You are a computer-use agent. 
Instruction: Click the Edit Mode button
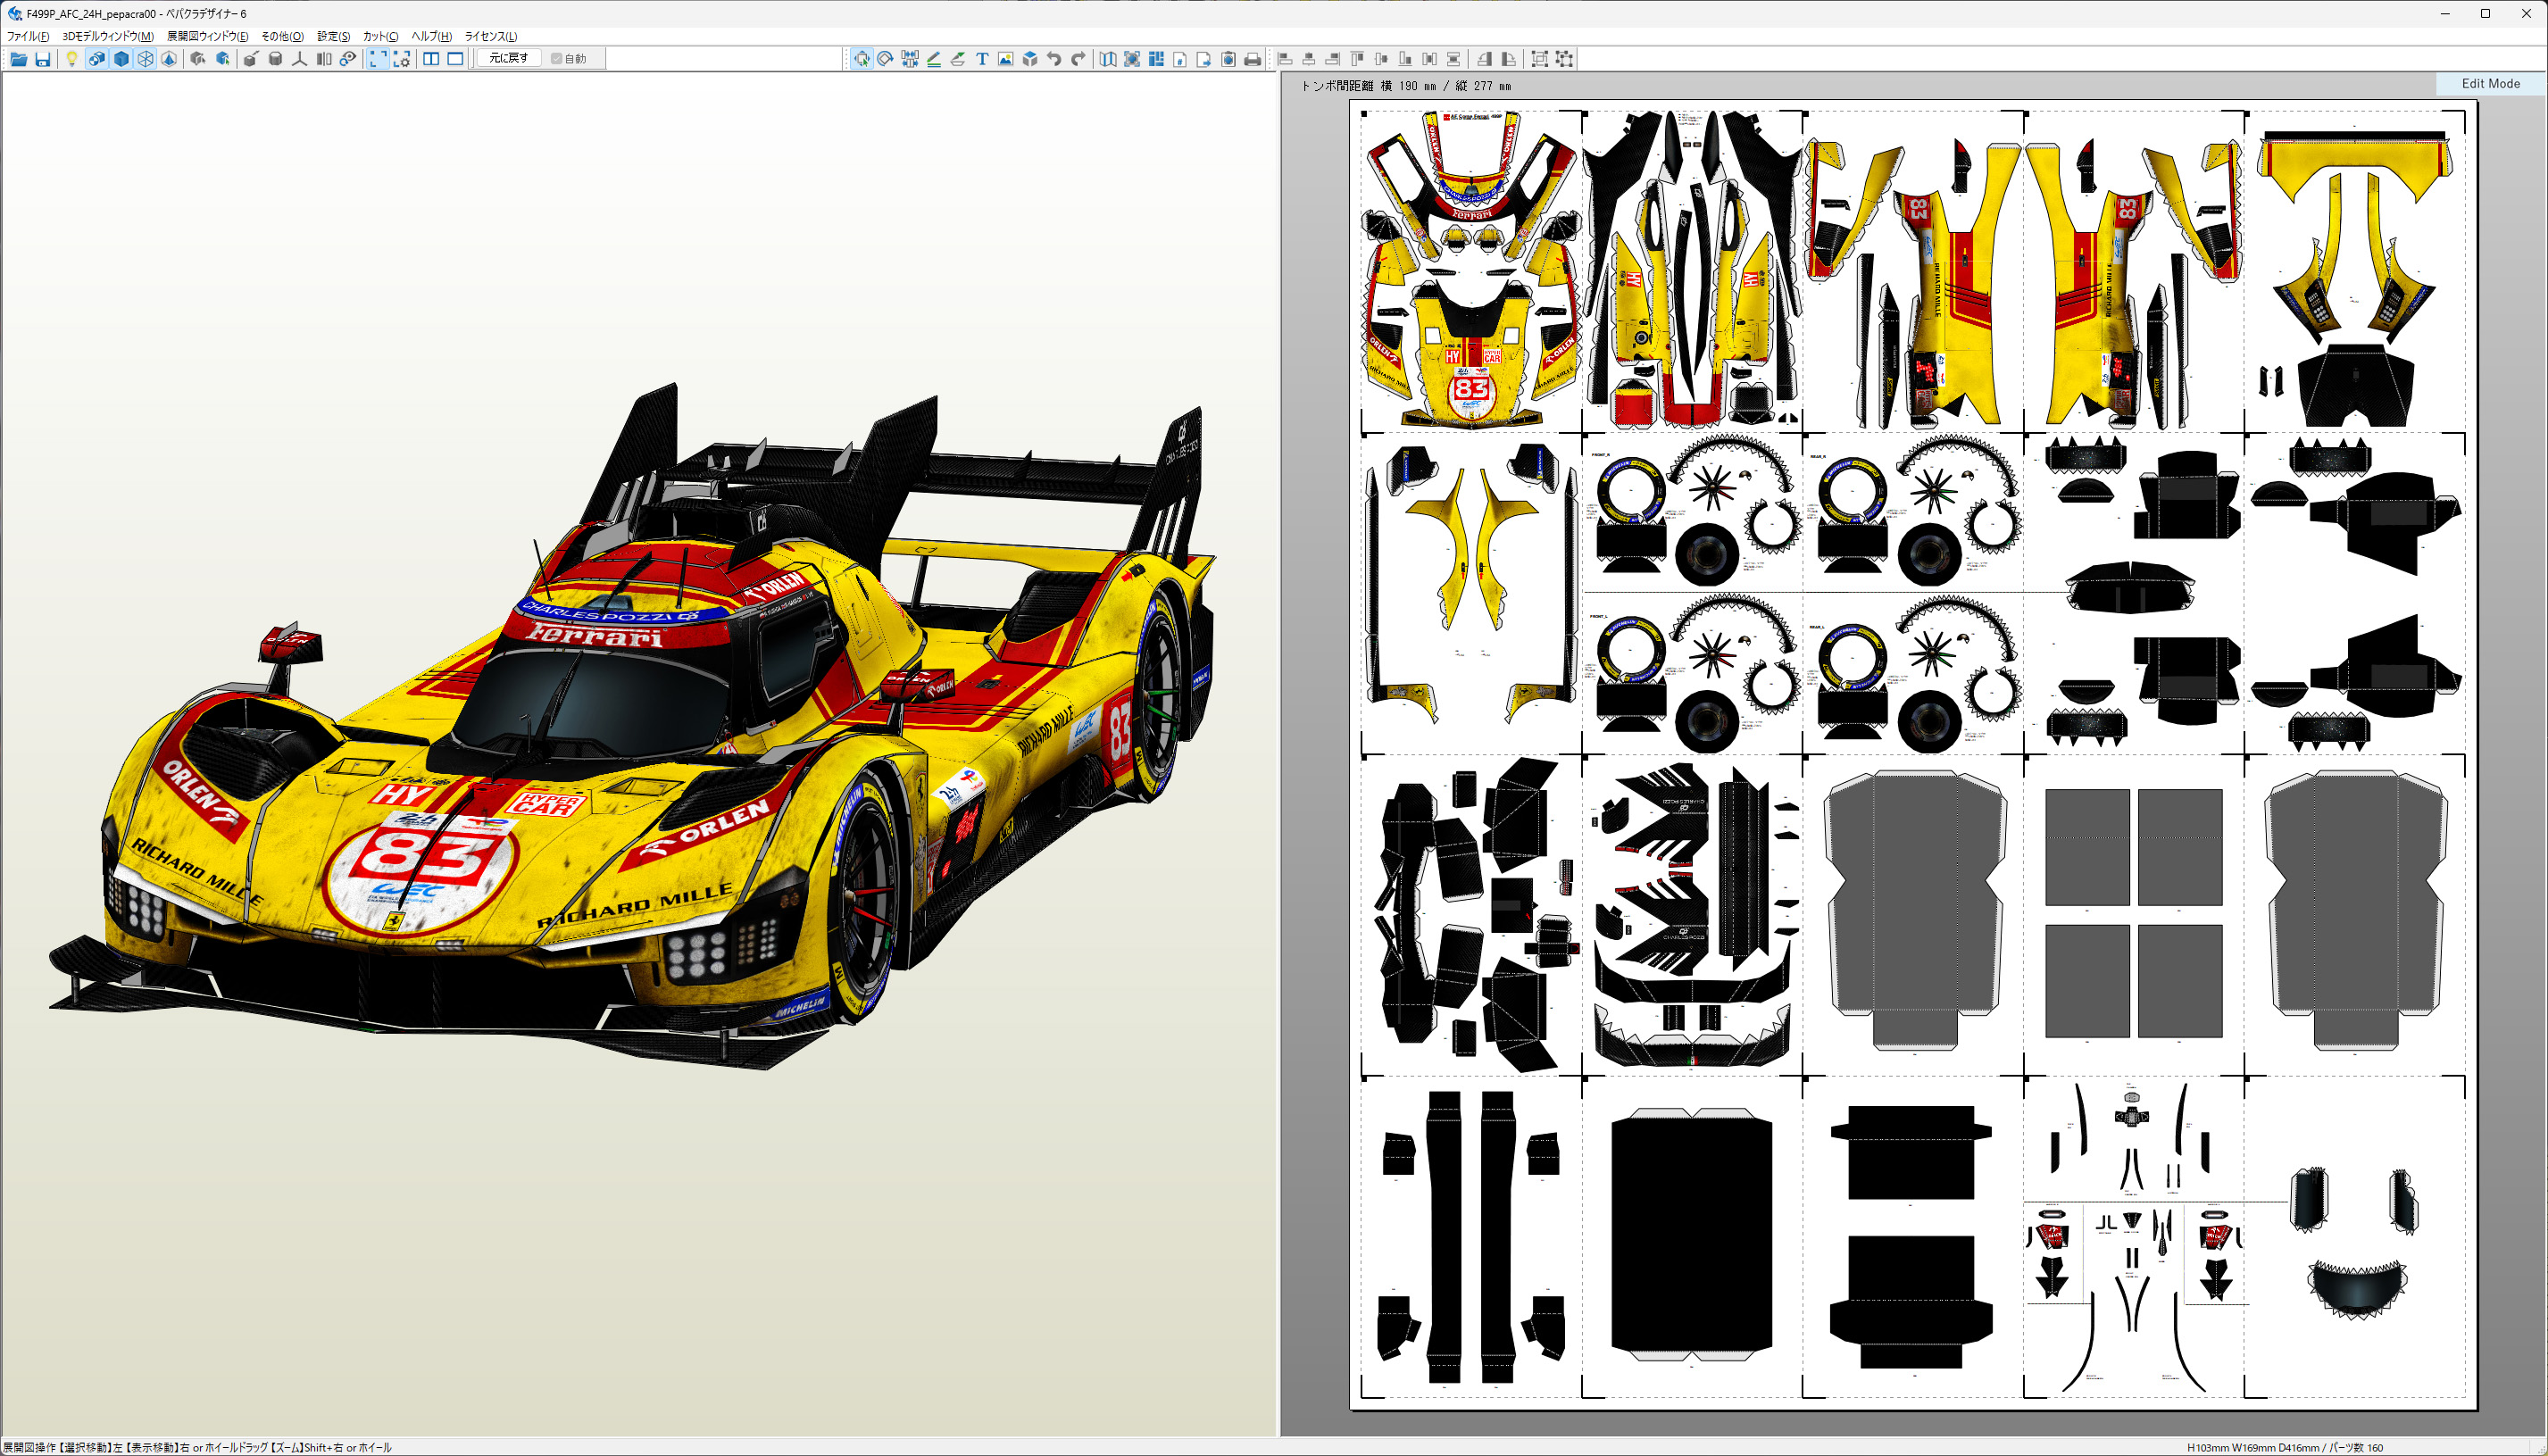point(2490,84)
